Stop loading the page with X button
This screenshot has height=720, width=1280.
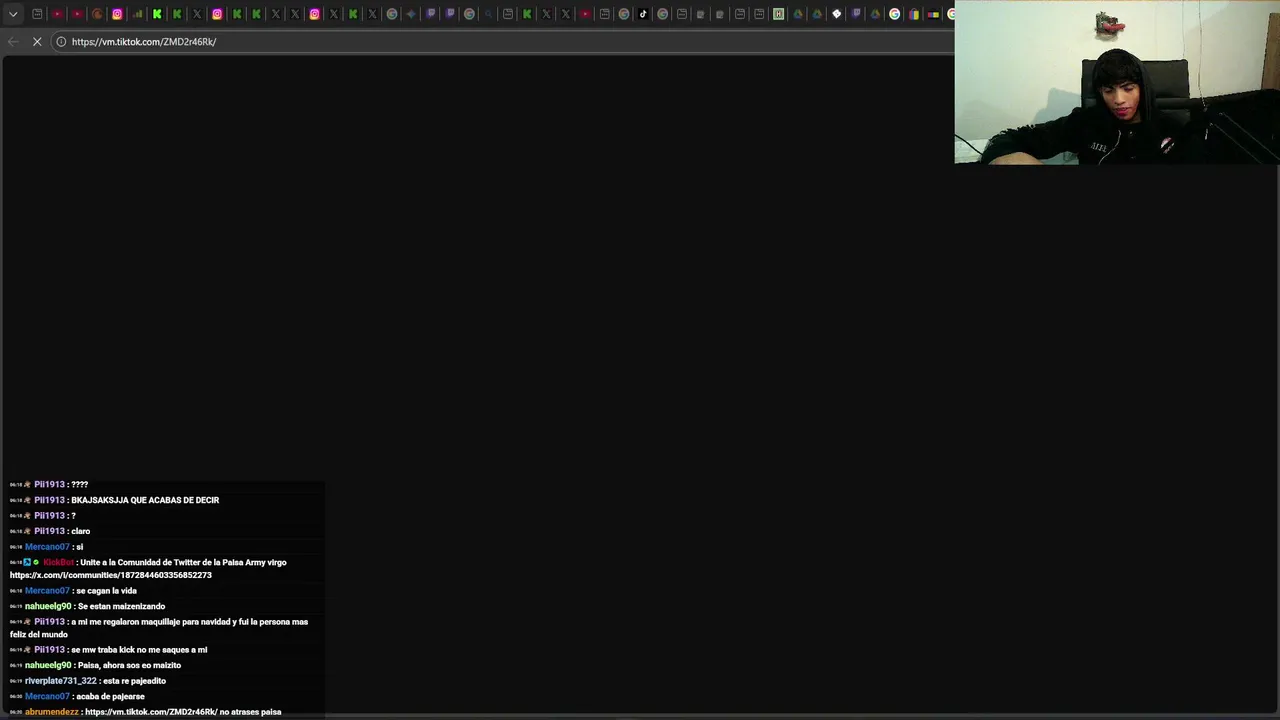(37, 41)
